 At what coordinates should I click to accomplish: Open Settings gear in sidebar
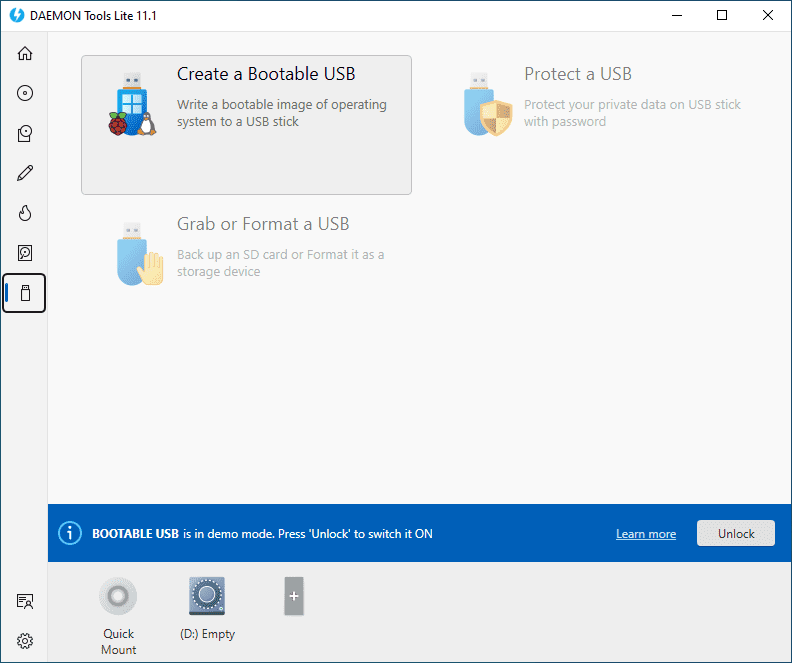point(25,641)
